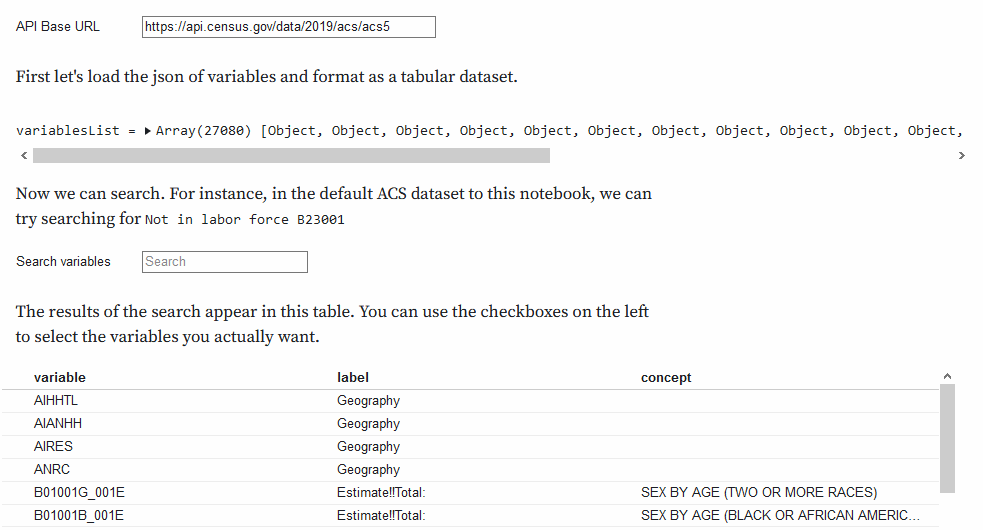This screenshot has height=530, width=983.
Task: Sort by the variable column header
Action: (x=60, y=378)
